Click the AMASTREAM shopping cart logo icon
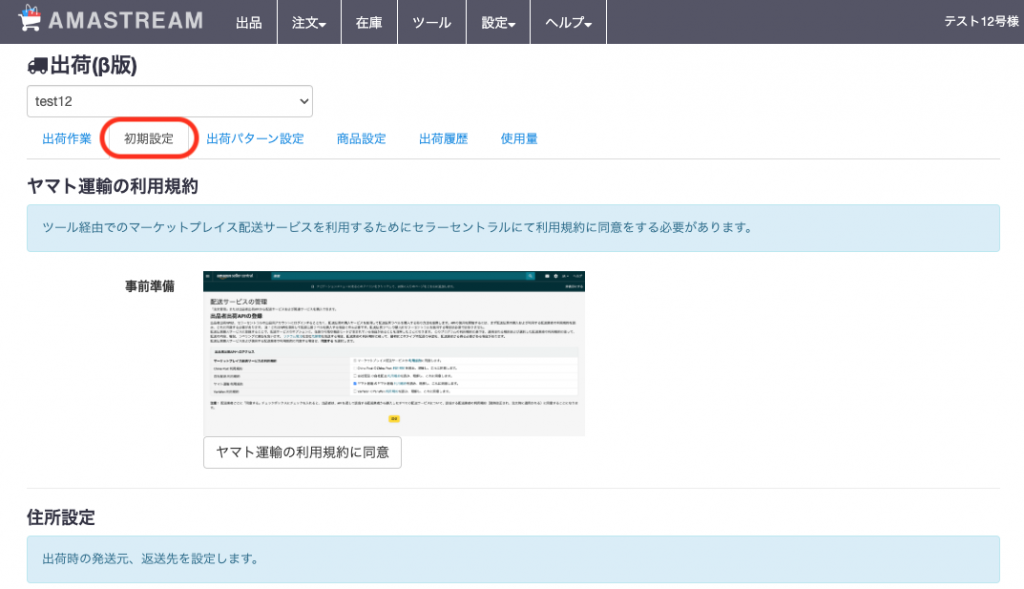The width and height of the screenshot is (1024, 589). (29, 18)
